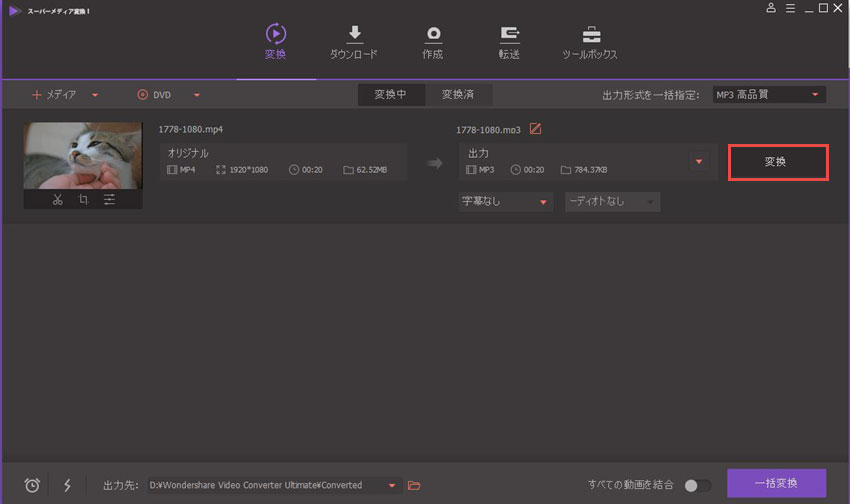Open the crop tool under thumbnail
This screenshot has width=850, height=504.
[x=83, y=199]
